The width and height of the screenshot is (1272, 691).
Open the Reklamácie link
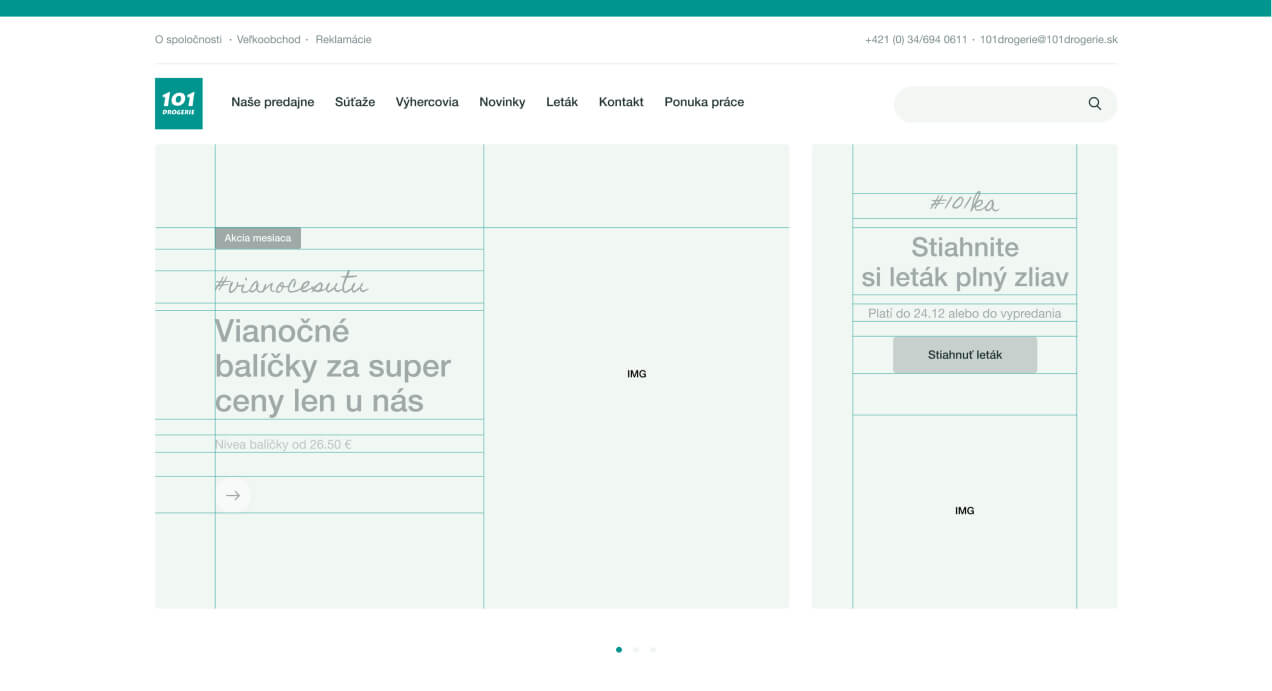click(x=343, y=40)
